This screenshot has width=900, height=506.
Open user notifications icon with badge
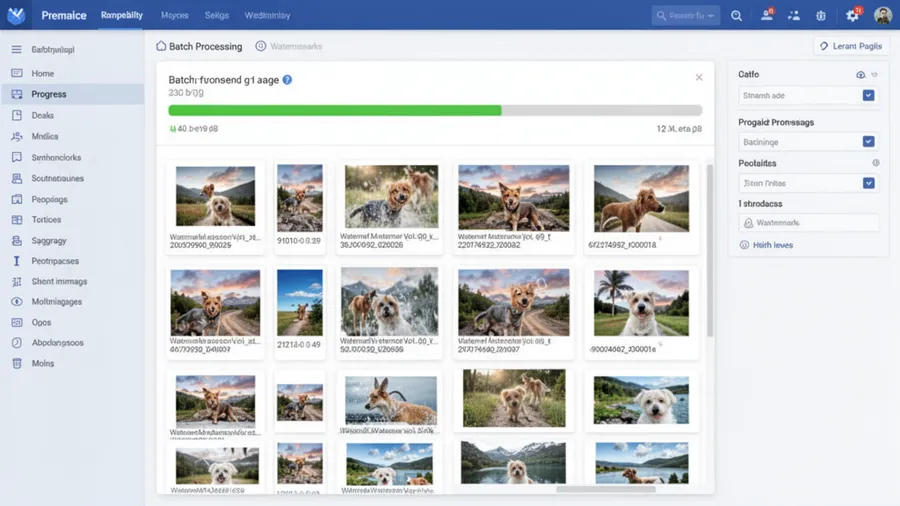(767, 15)
